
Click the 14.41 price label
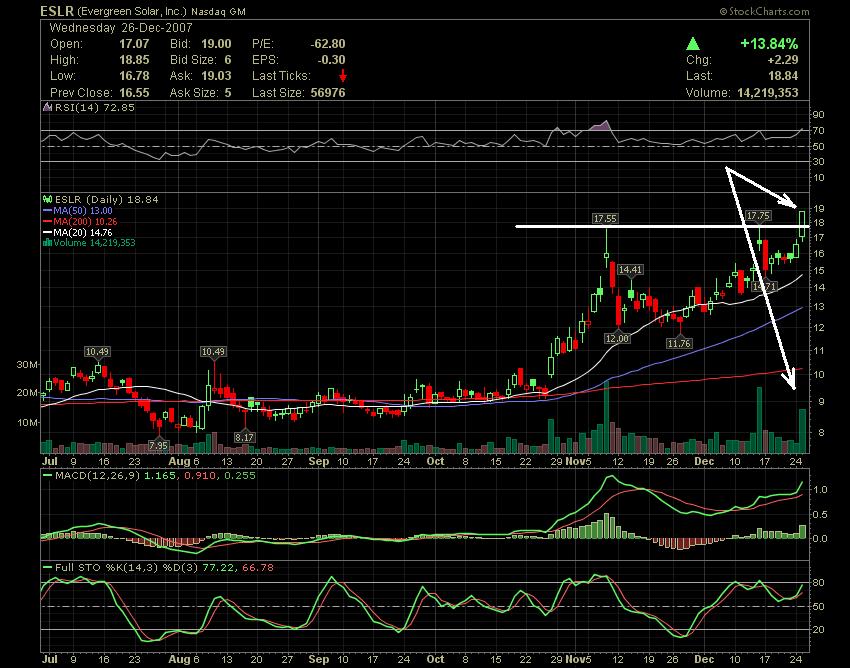pos(630,269)
